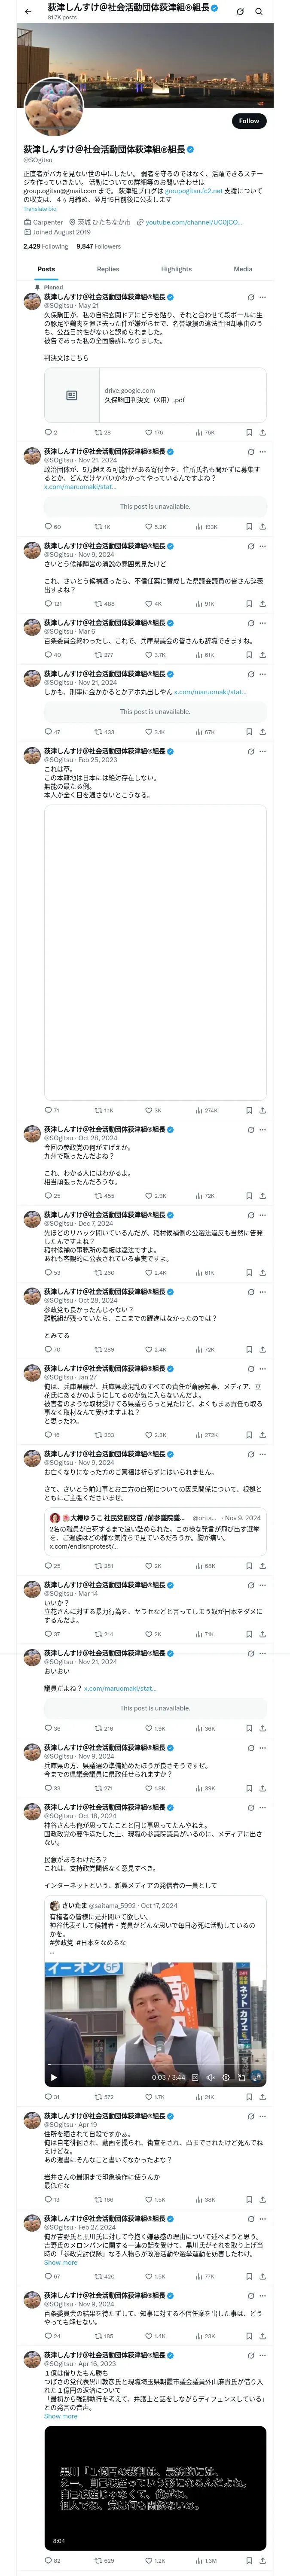Screen dimensions: 290x2576
Task: Go back using the header back arrow
Action: (28, 12)
